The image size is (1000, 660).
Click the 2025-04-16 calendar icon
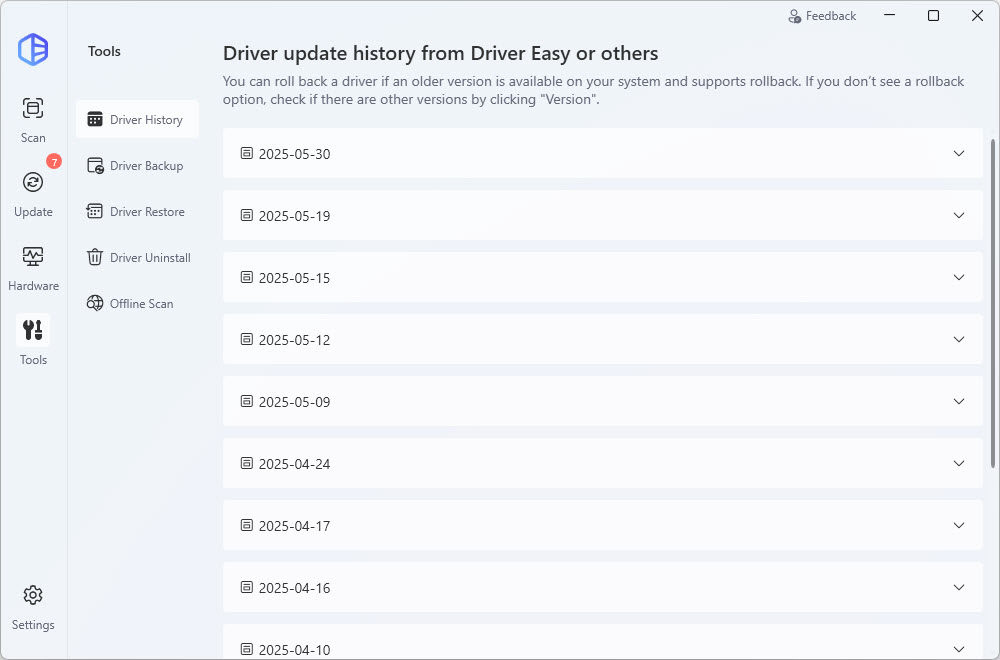pyautogui.click(x=247, y=588)
